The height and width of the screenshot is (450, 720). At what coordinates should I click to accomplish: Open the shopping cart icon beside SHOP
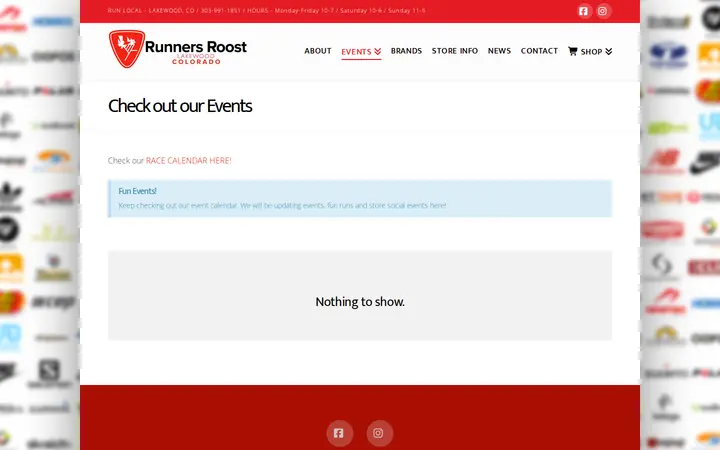pyautogui.click(x=572, y=51)
